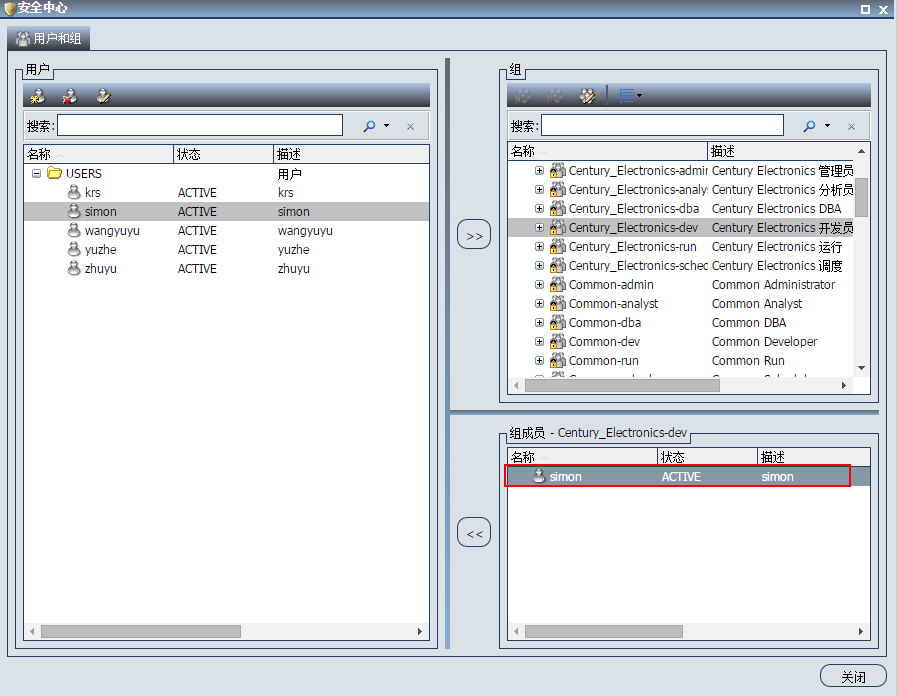The image size is (897, 696).
Task: Click the 关闭 button
Action: pos(853,677)
